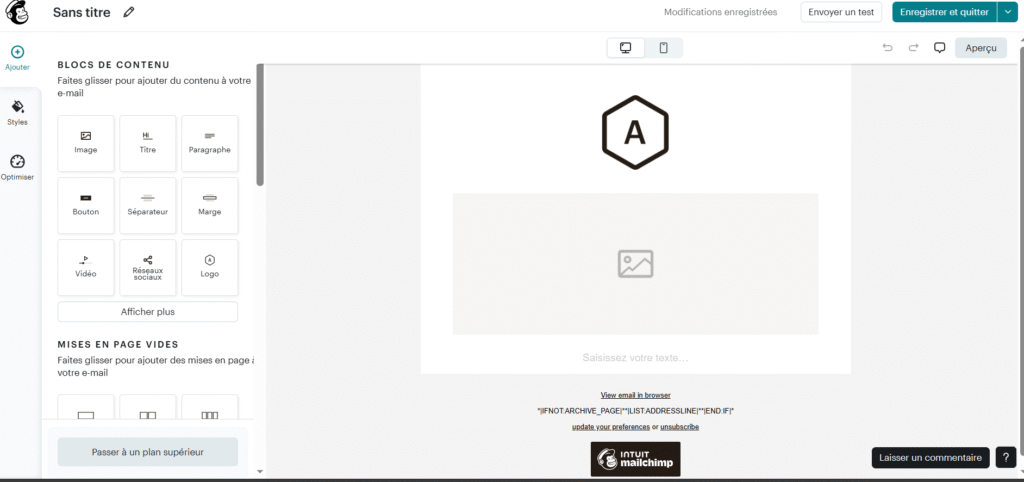Screen dimensions: 1024x482
Task: Expand blocks with Afficher plus
Action: pyautogui.click(x=148, y=312)
